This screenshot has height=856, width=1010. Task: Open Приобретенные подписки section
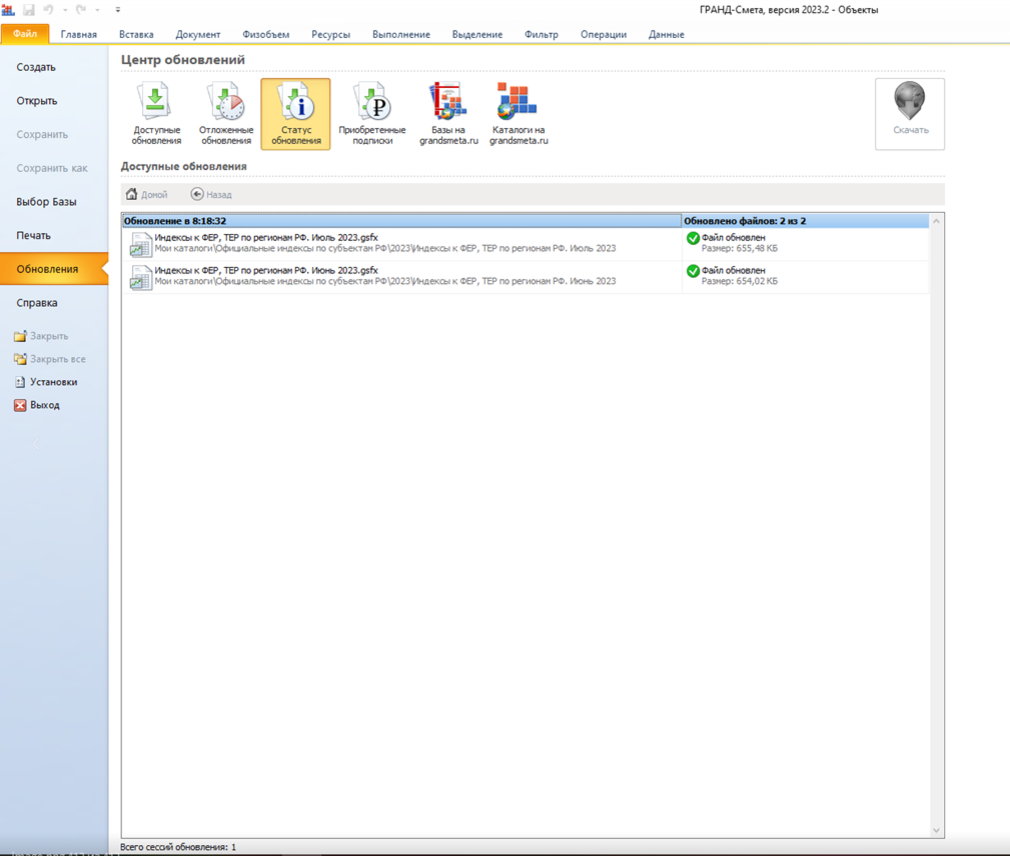[372, 114]
